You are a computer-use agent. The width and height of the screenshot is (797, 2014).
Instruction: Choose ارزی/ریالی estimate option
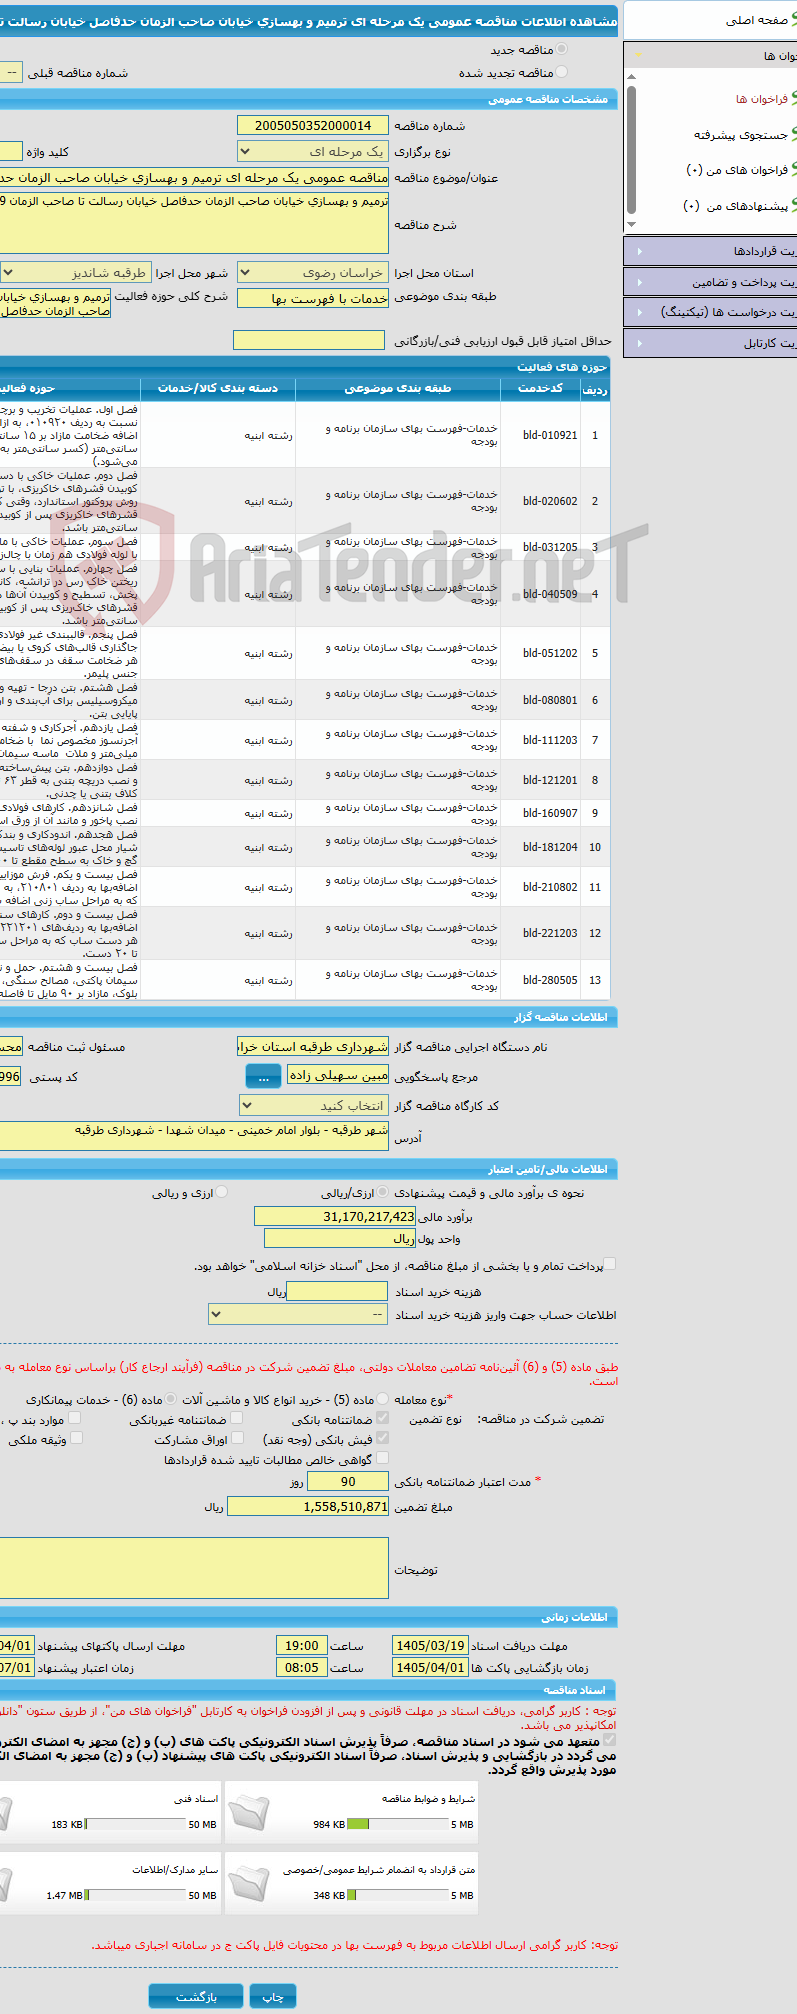[383, 1192]
